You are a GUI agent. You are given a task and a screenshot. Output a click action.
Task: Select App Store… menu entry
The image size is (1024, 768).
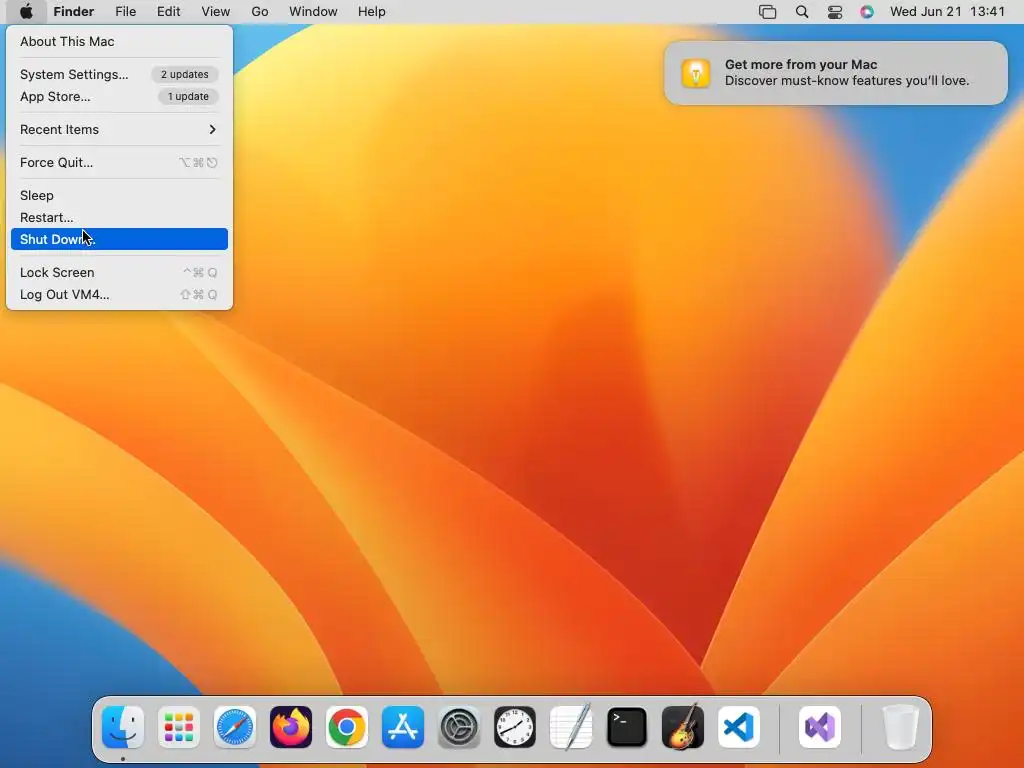(x=119, y=97)
